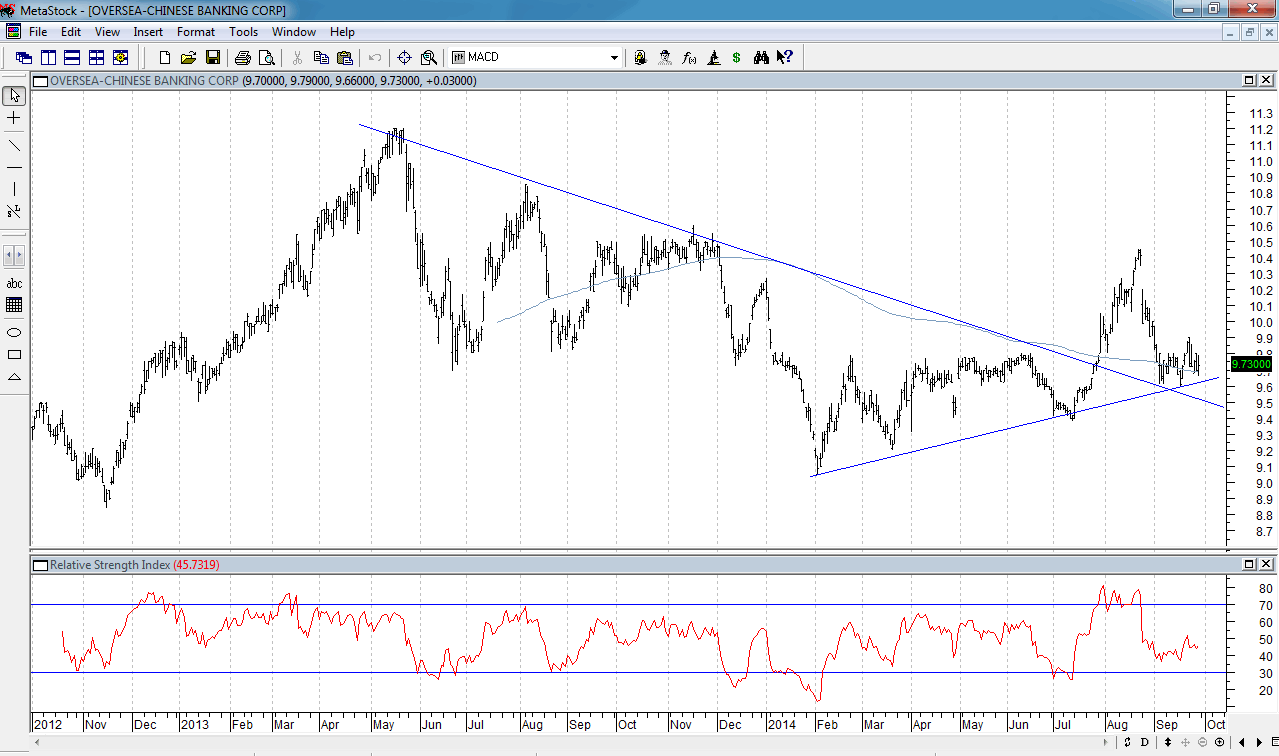The height and width of the screenshot is (756, 1279).
Task: Open the Edit menu
Action: [x=70, y=32]
